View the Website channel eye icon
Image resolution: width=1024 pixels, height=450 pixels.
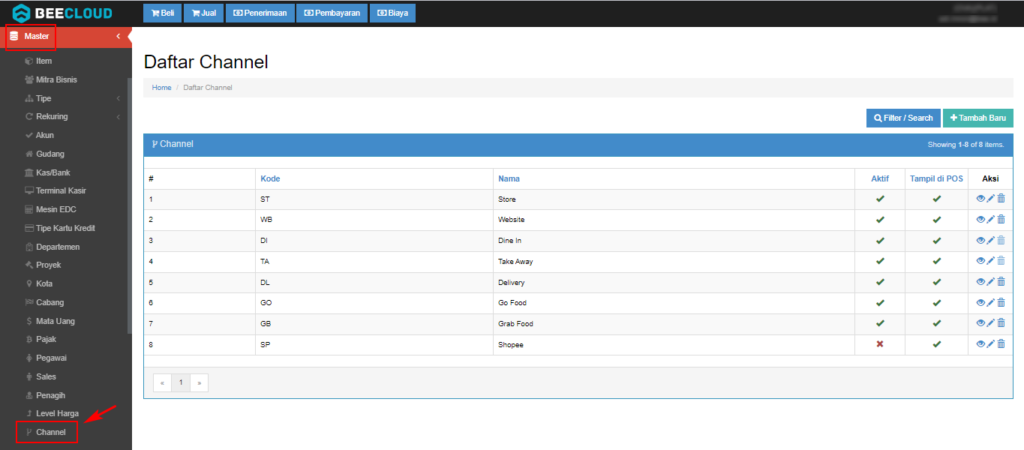[x=980, y=219]
